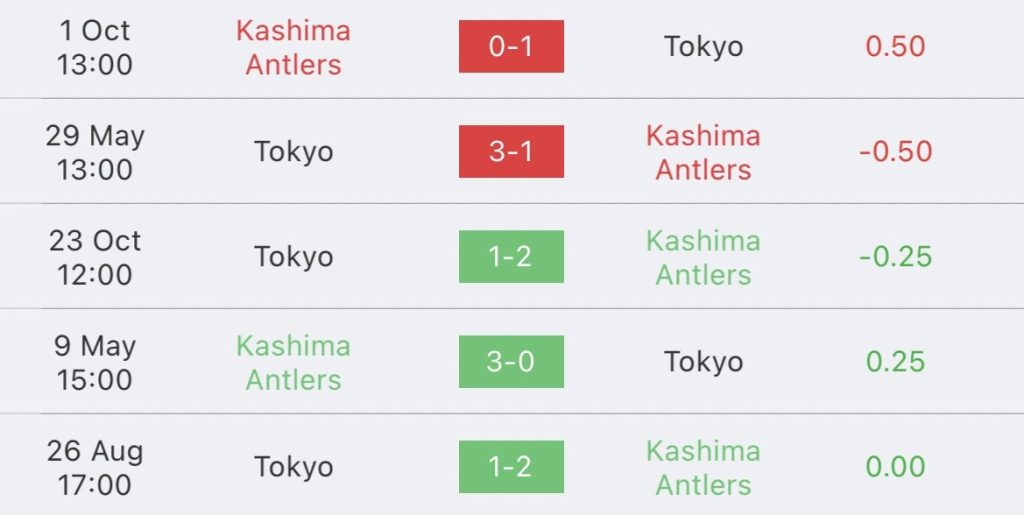Open green Kashima Antlers away team on 23 Oct
This screenshot has width=1024, height=515.
703,257
